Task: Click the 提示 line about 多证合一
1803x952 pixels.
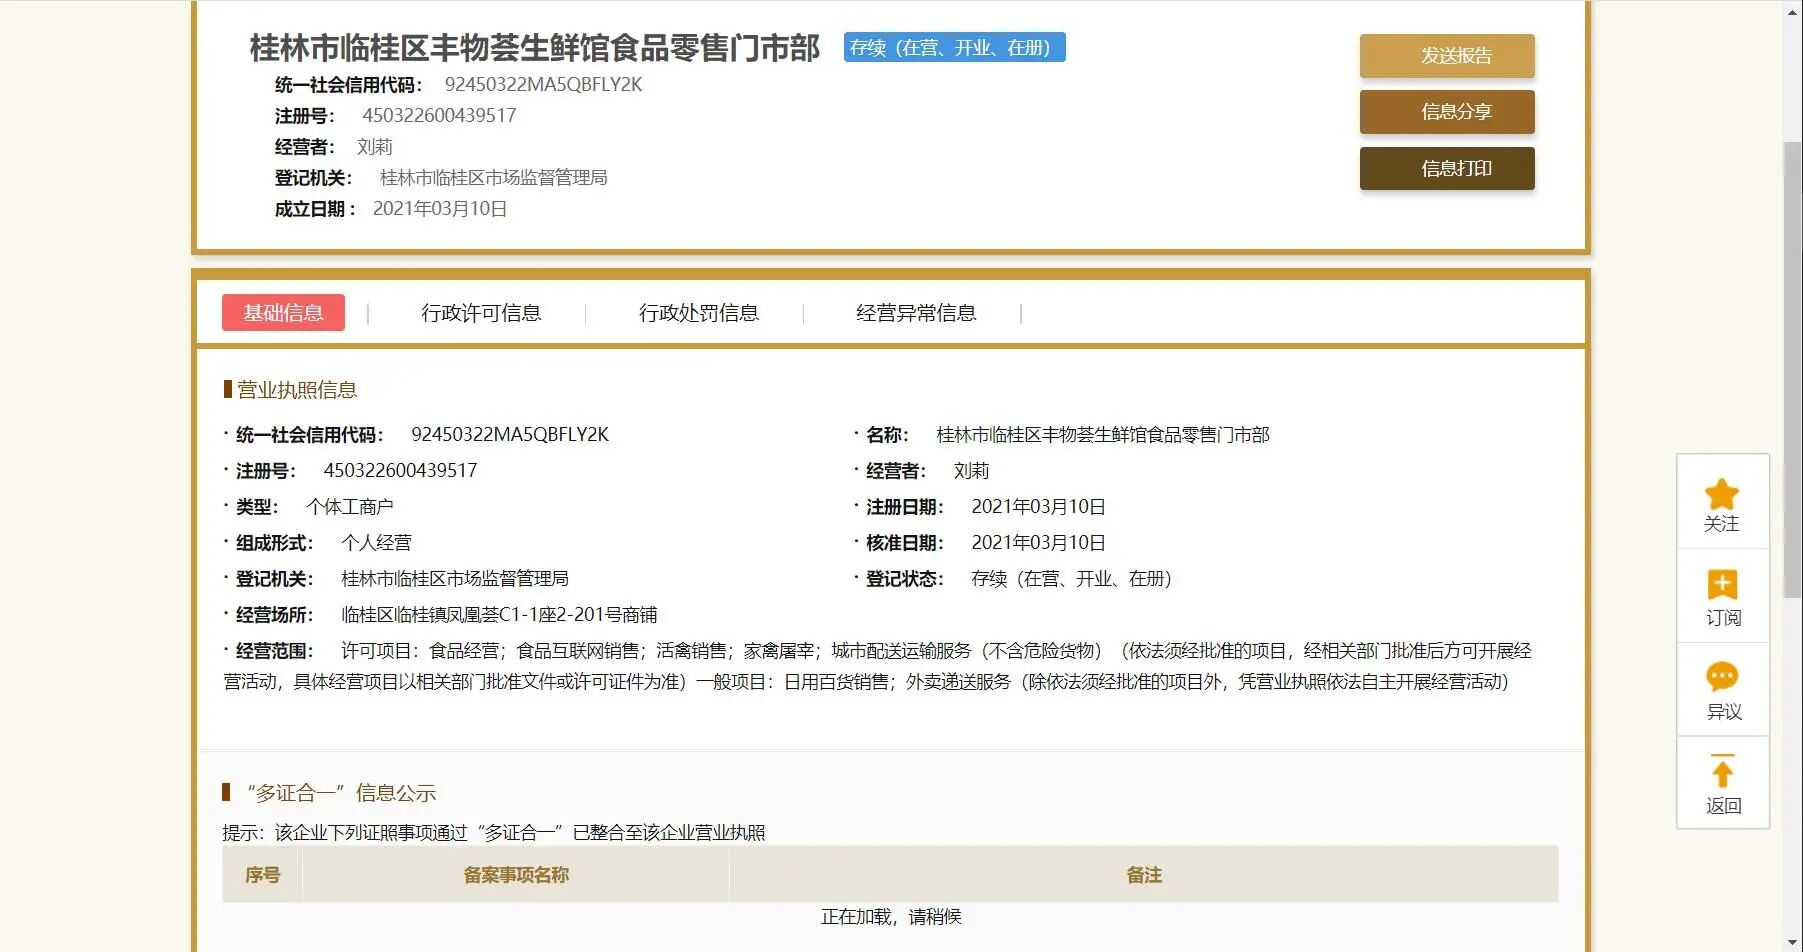Action: (x=494, y=833)
